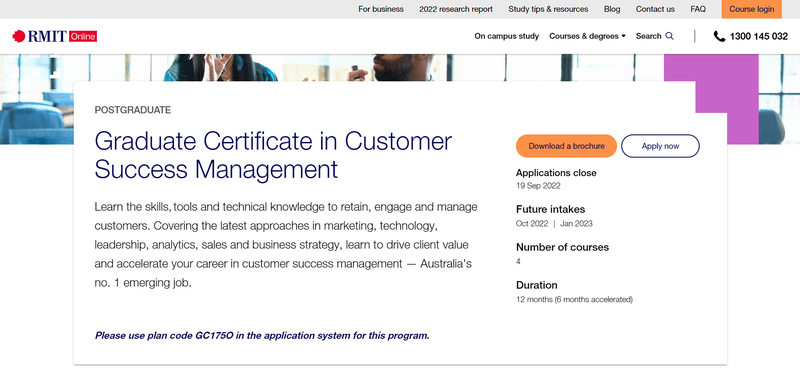800x378 pixels.
Task: Click the Number of courses heading
Action: pos(562,247)
